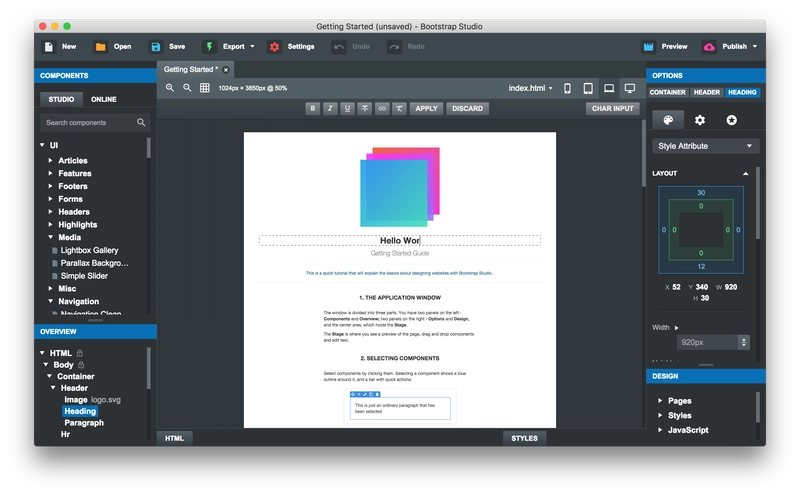Switch to the ONLINE components tab
This screenshot has height=495, width=800.
pyautogui.click(x=104, y=99)
